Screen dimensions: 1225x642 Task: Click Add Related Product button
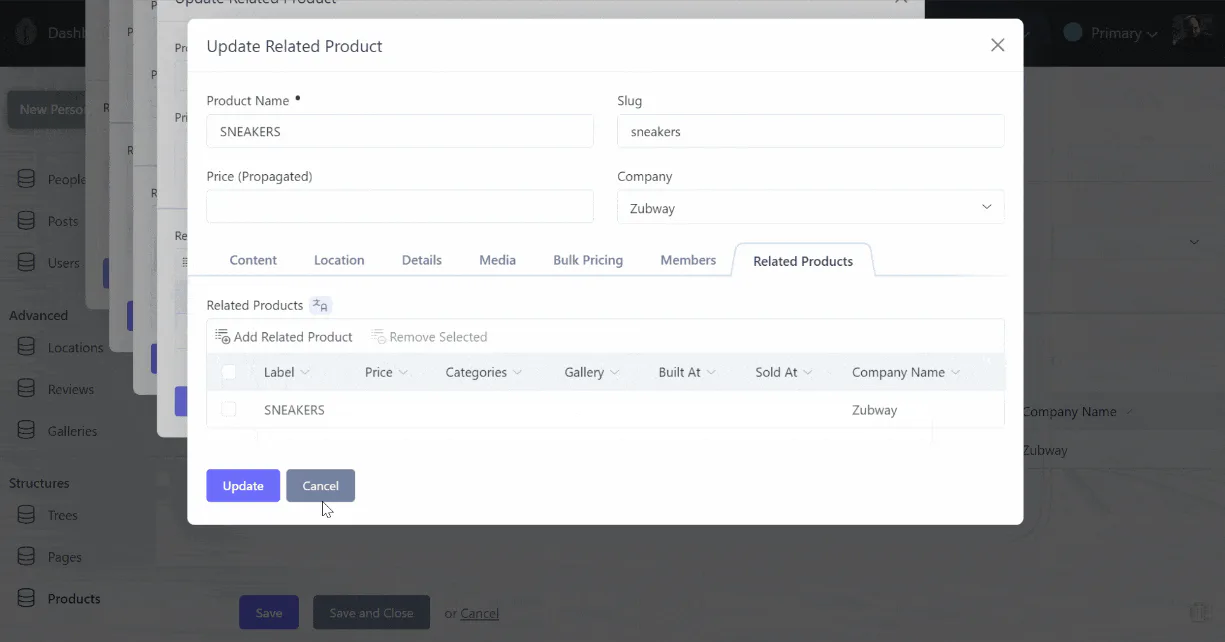(284, 337)
